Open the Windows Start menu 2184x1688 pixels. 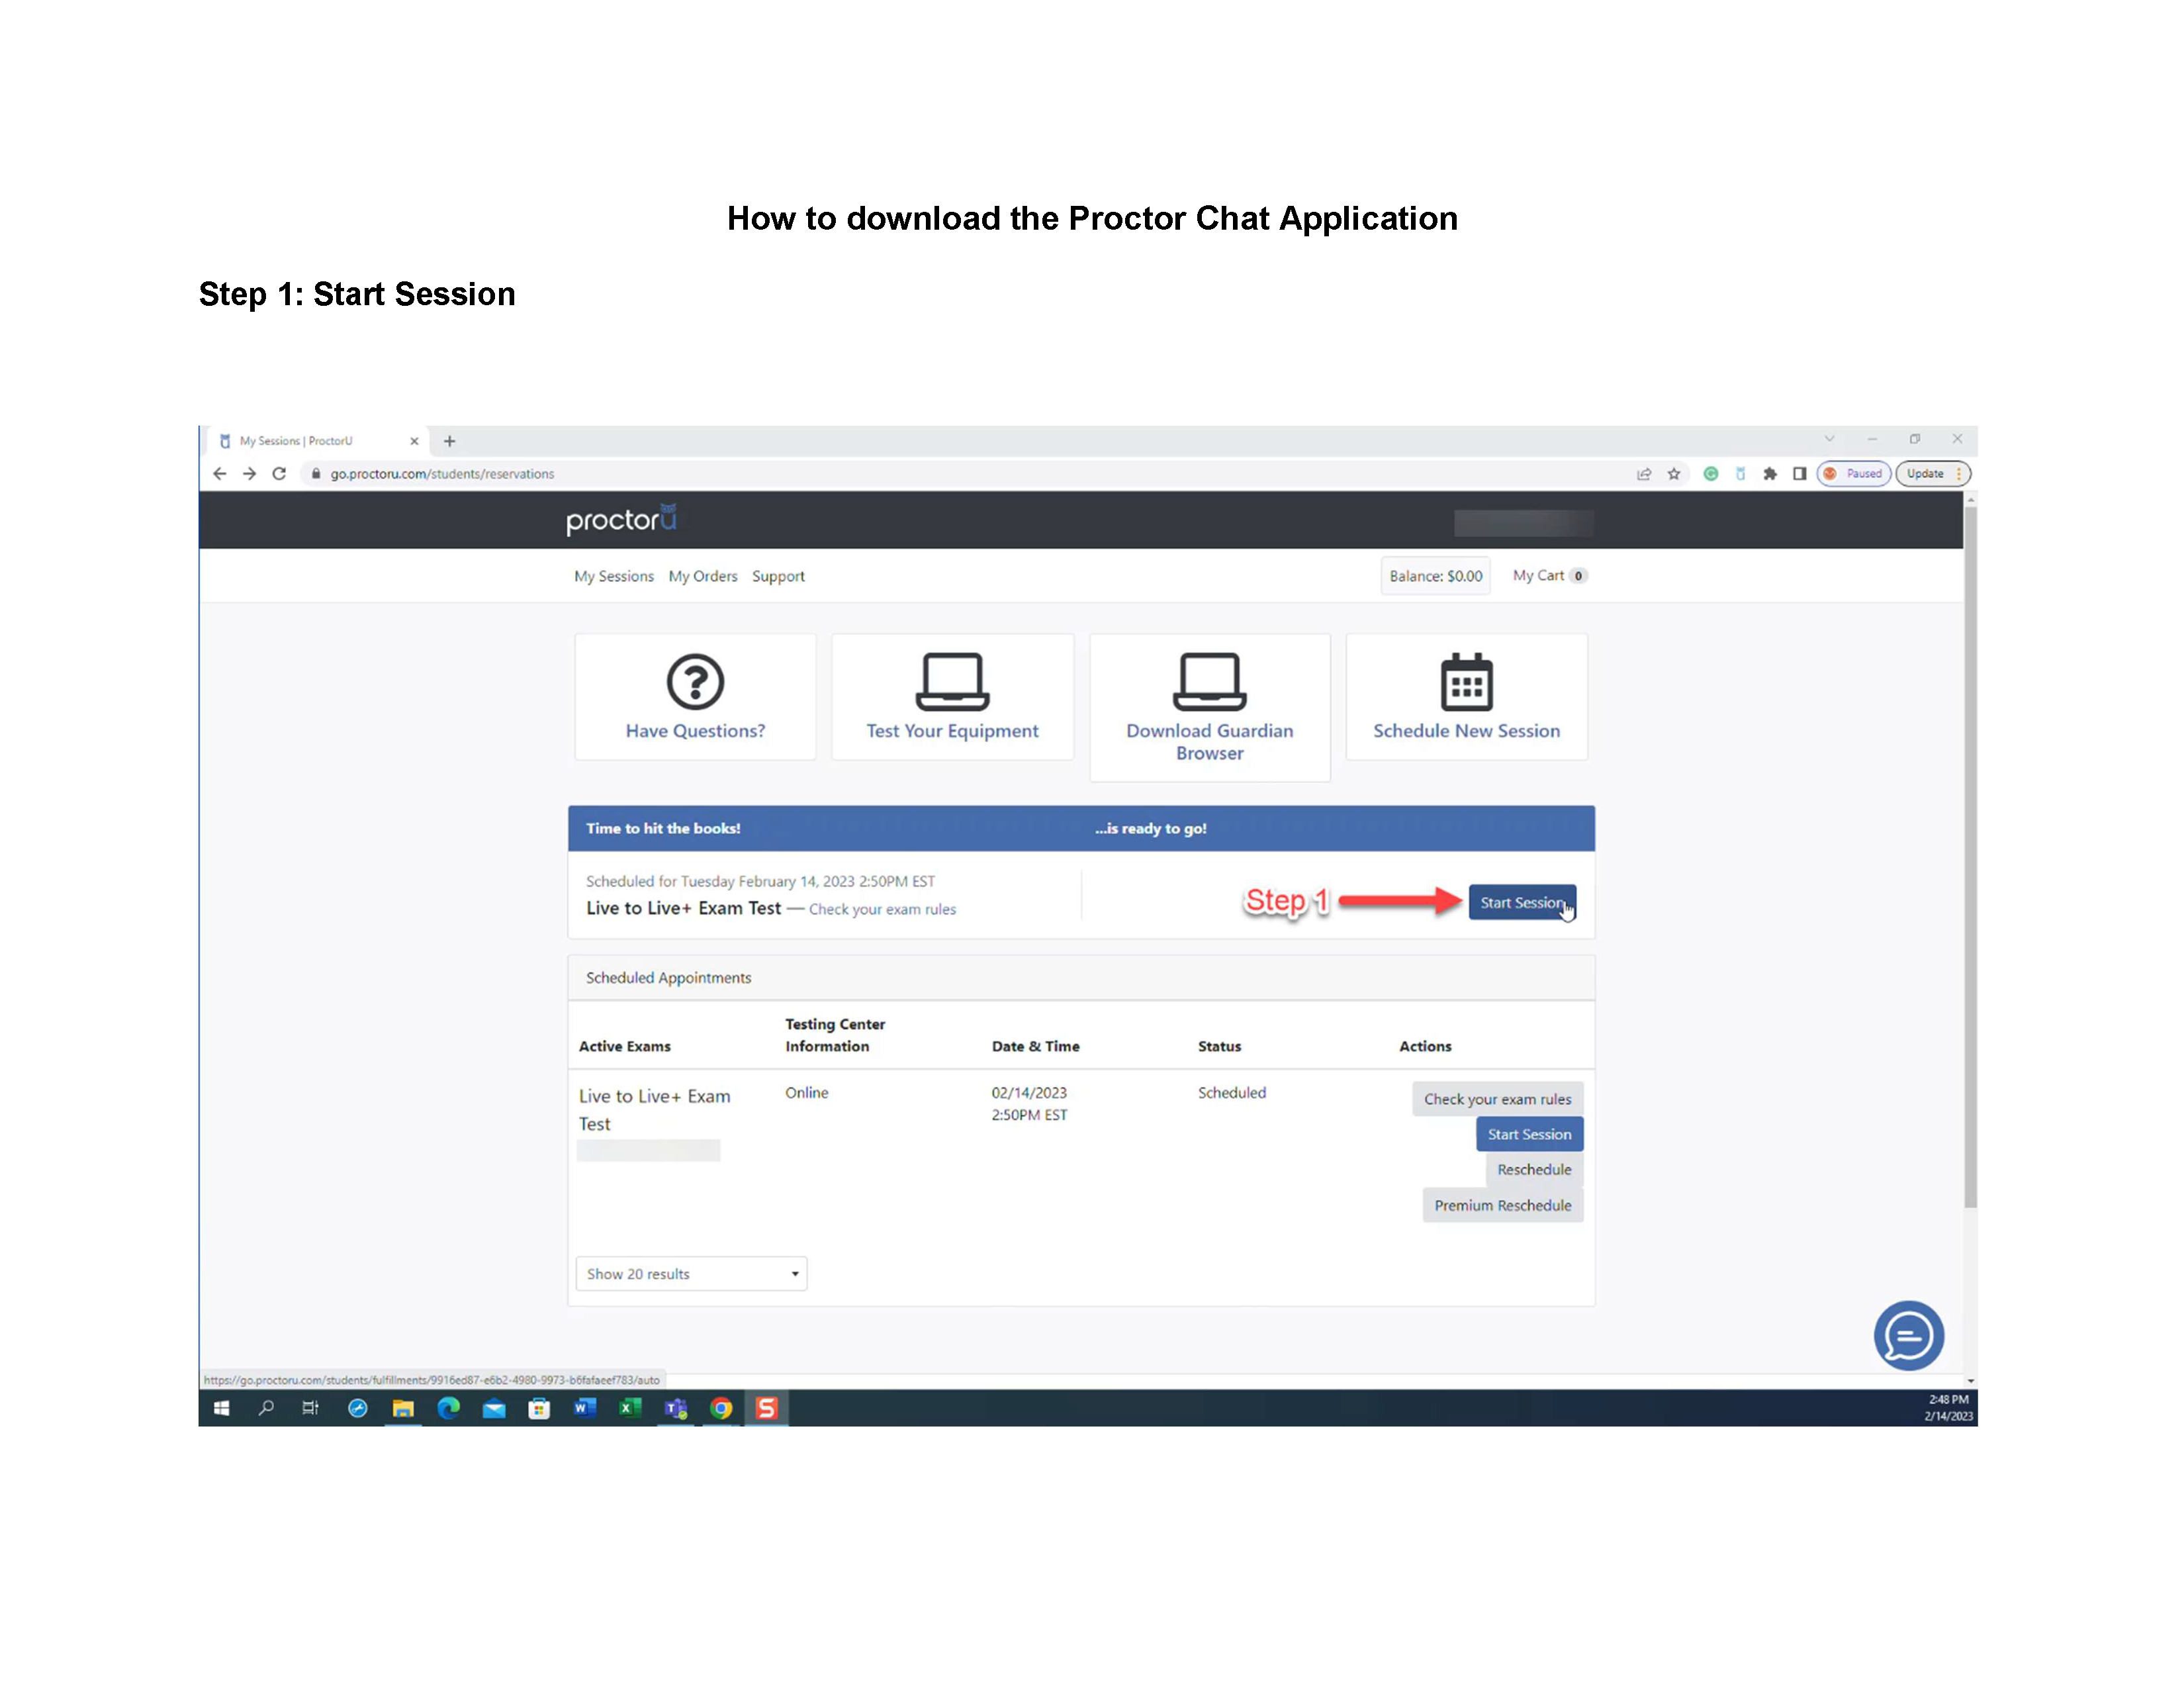(x=222, y=1408)
